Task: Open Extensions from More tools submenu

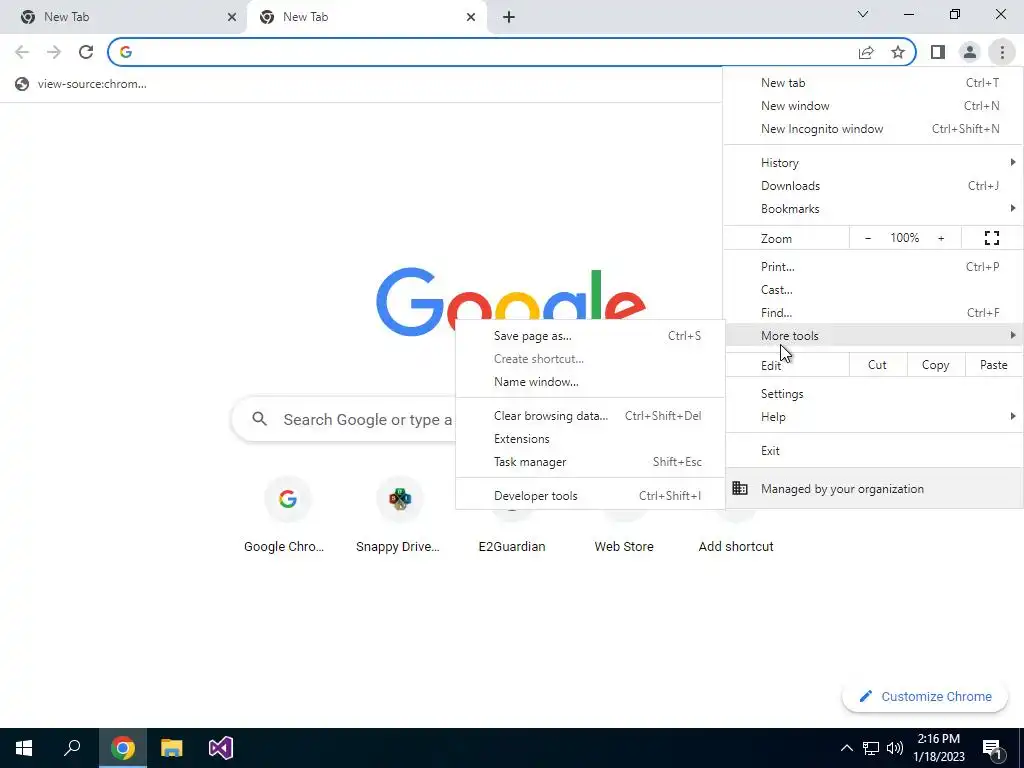Action: tap(590, 439)
